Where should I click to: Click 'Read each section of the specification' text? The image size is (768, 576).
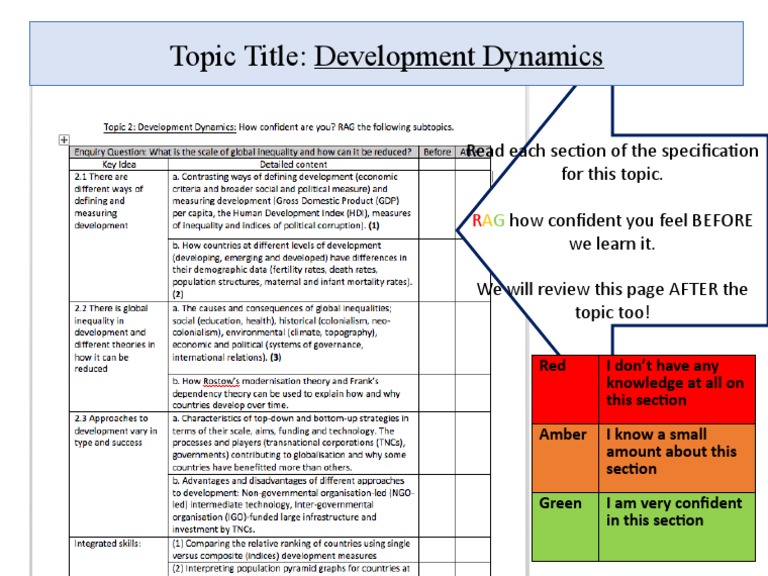[612, 162]
